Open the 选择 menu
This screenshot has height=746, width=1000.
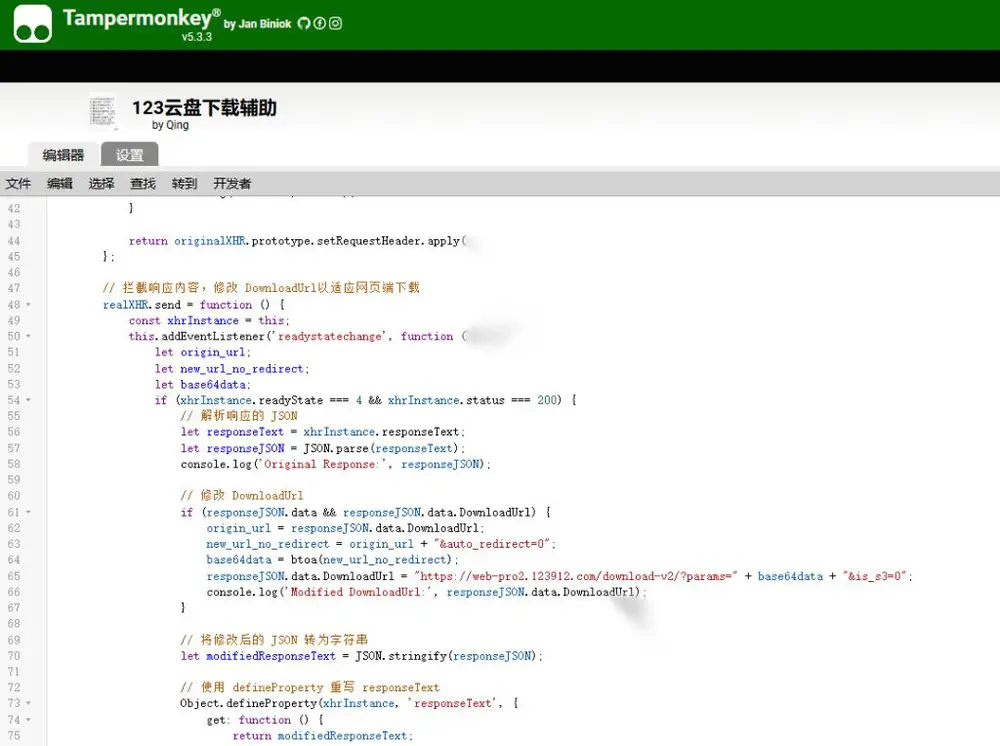coord(101,184)
